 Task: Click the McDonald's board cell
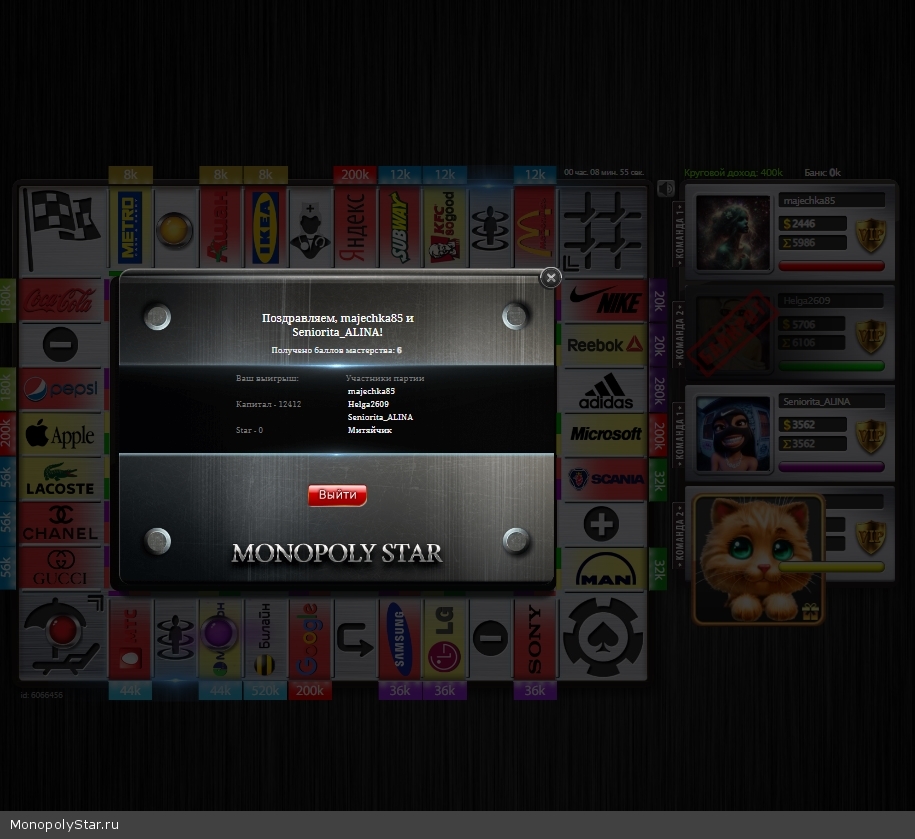535,228
